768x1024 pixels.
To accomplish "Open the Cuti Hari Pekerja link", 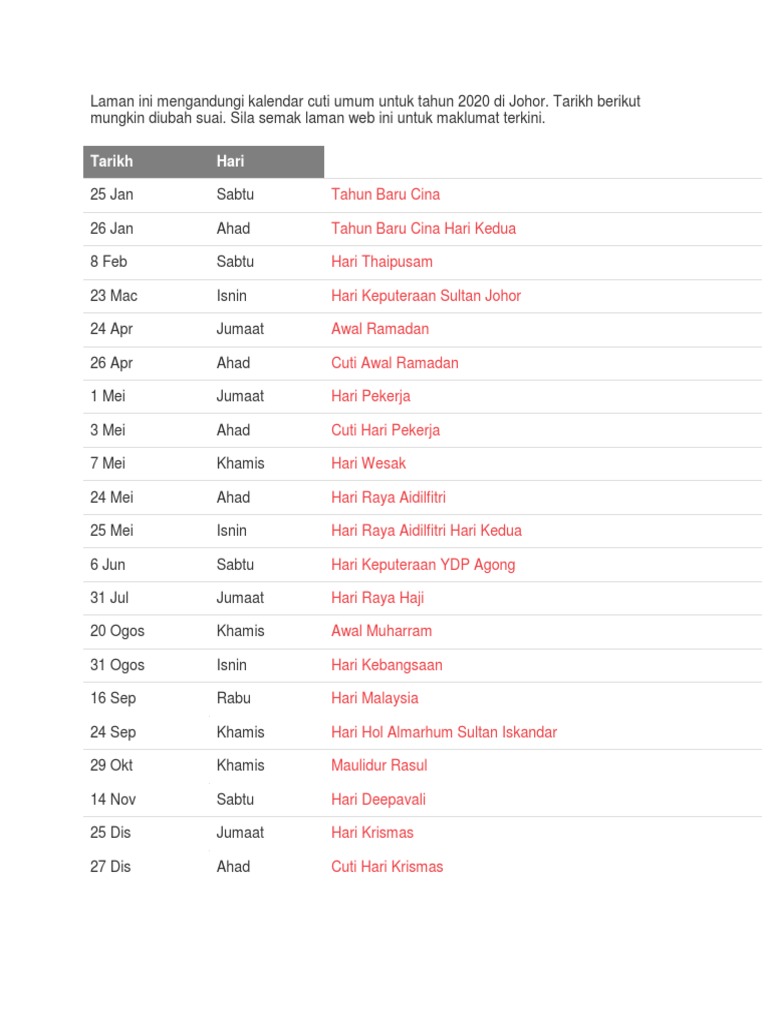I will (385, 430).
